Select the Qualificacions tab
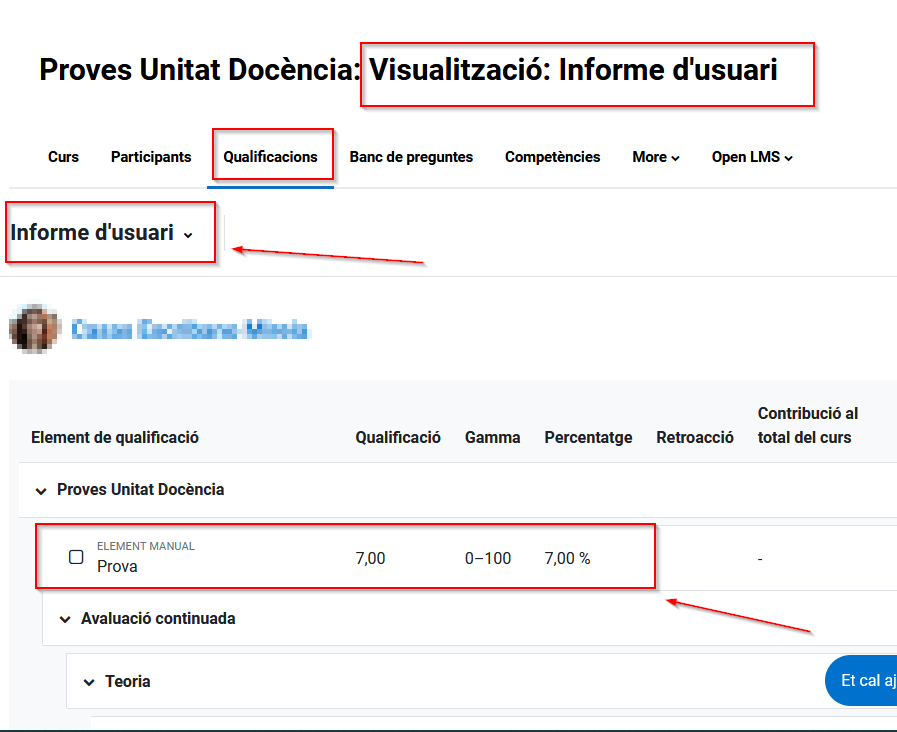This screenshot has width=897, height=732. (x=270, y=157)
